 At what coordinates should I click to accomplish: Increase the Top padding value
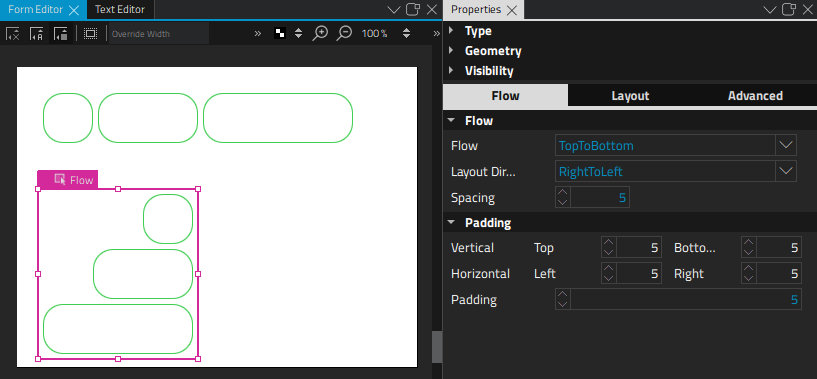pyautogui.click(x=609, y=242)
